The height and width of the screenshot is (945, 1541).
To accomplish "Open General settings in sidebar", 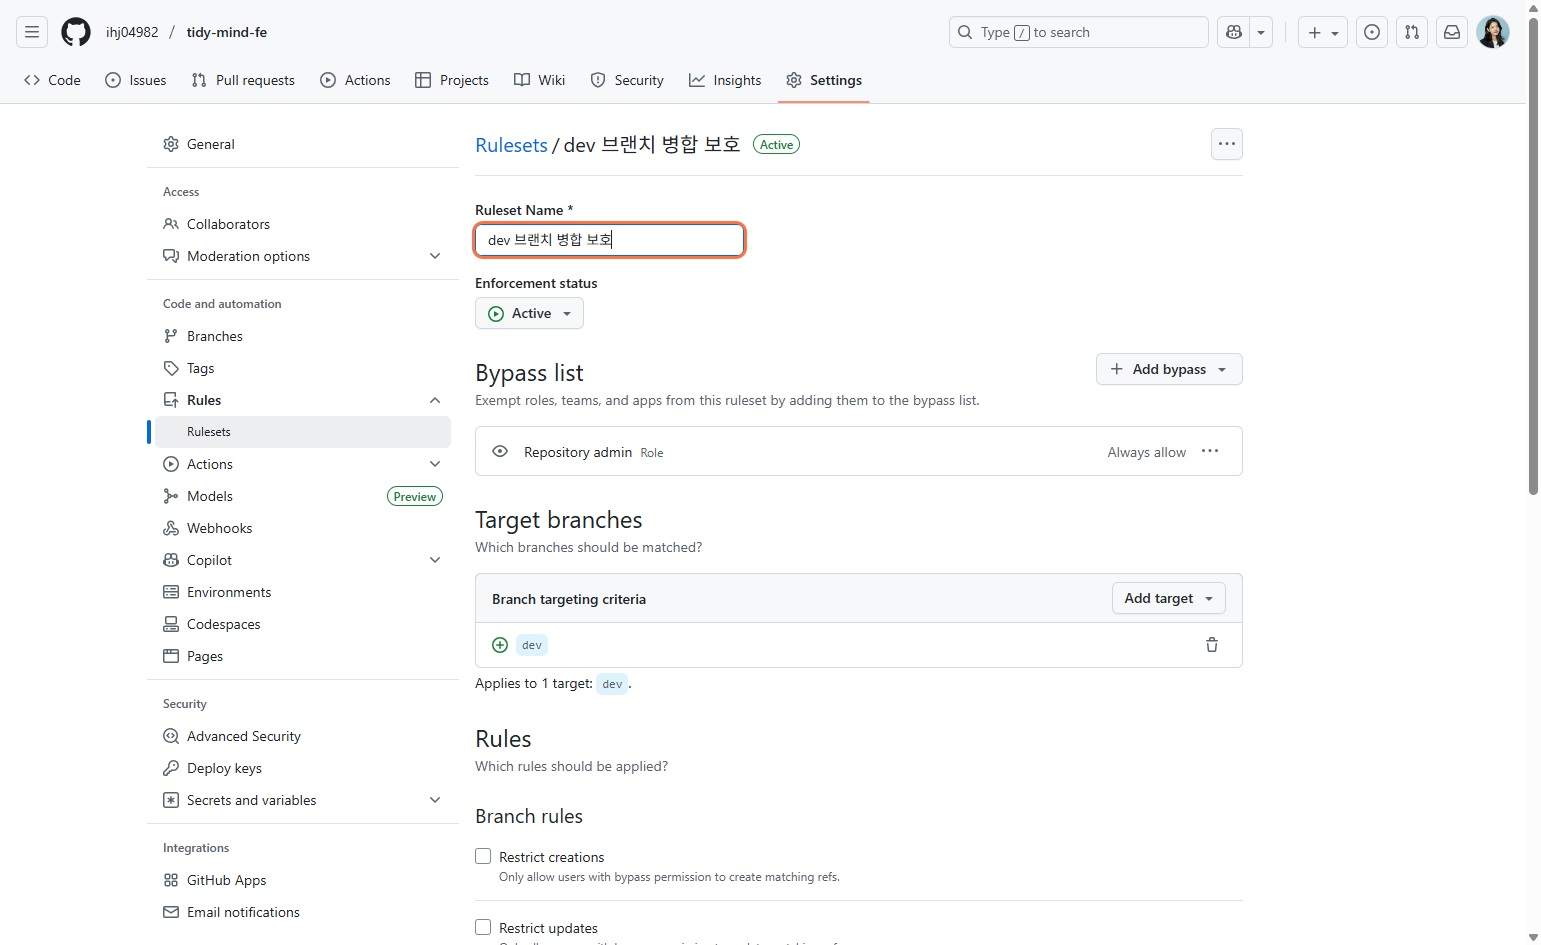I will [303, 144].
